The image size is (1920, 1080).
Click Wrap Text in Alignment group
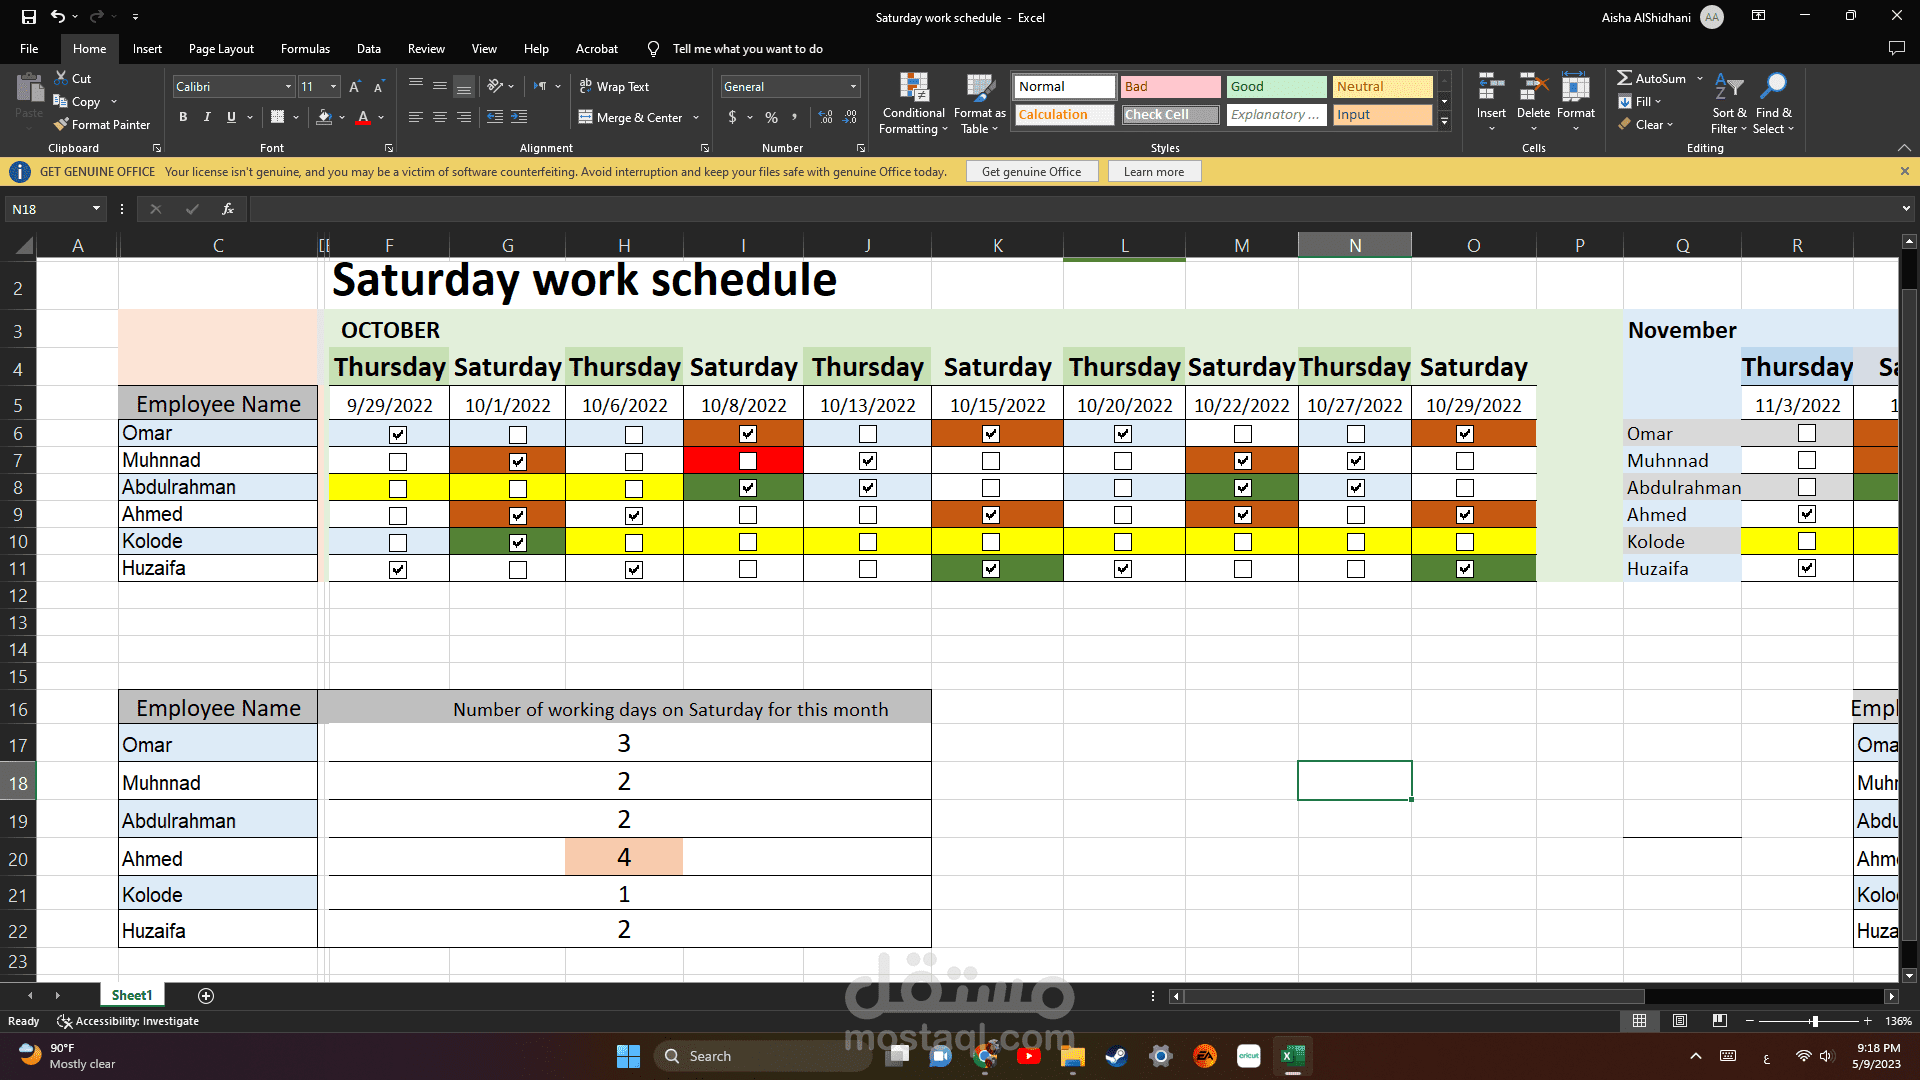[x=614, y=87]
